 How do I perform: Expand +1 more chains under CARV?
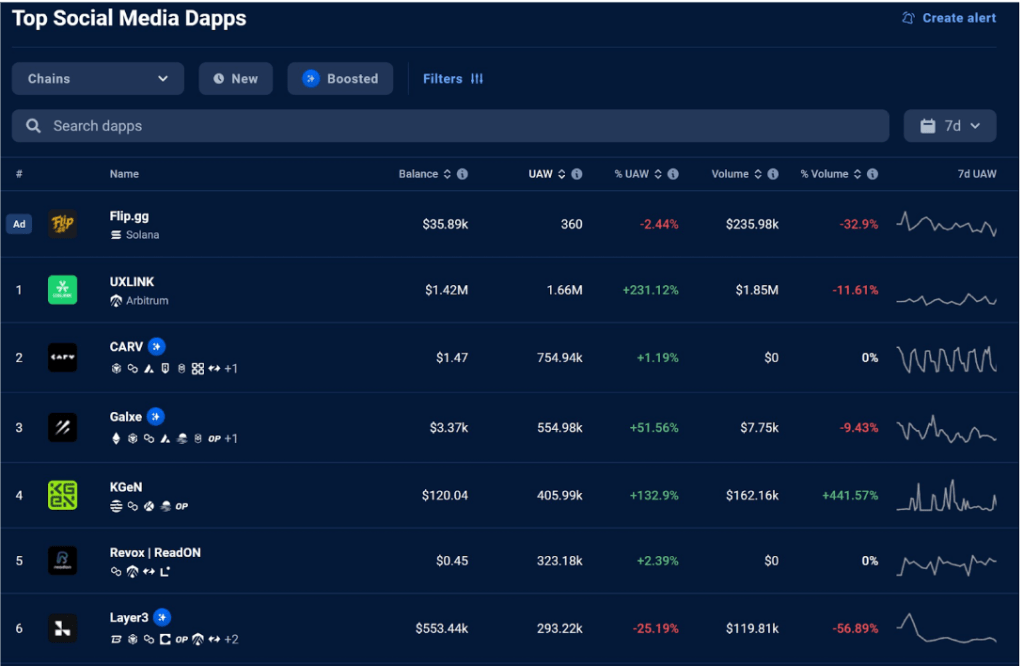(231, 369)
